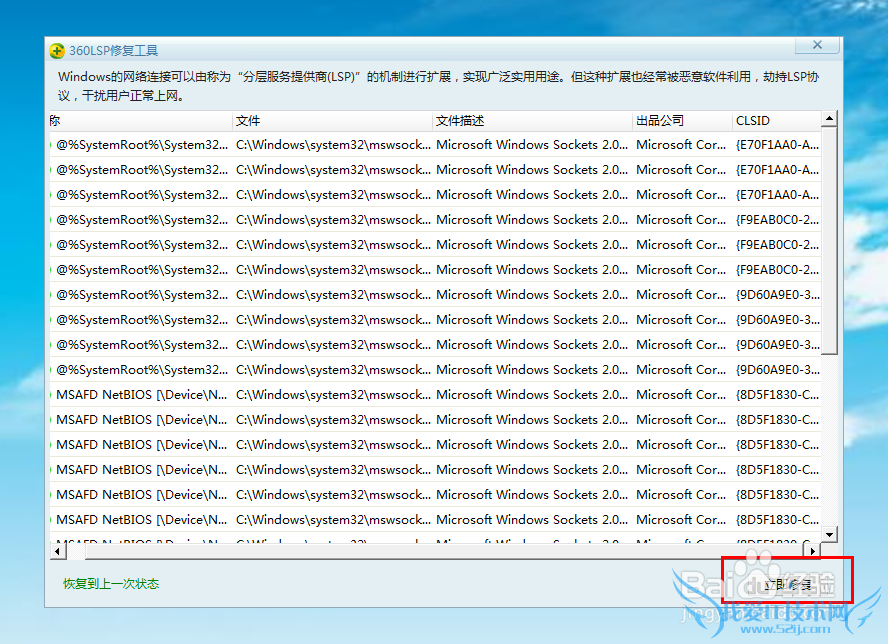
Task: Click the horizontal scrollbar left arrow
Action: 58,551
